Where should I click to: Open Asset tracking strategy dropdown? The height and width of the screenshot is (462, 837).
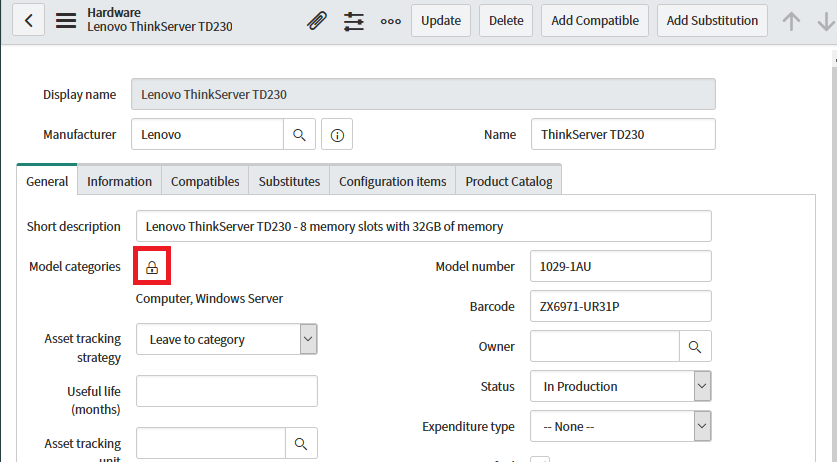[x=227, y=339]
